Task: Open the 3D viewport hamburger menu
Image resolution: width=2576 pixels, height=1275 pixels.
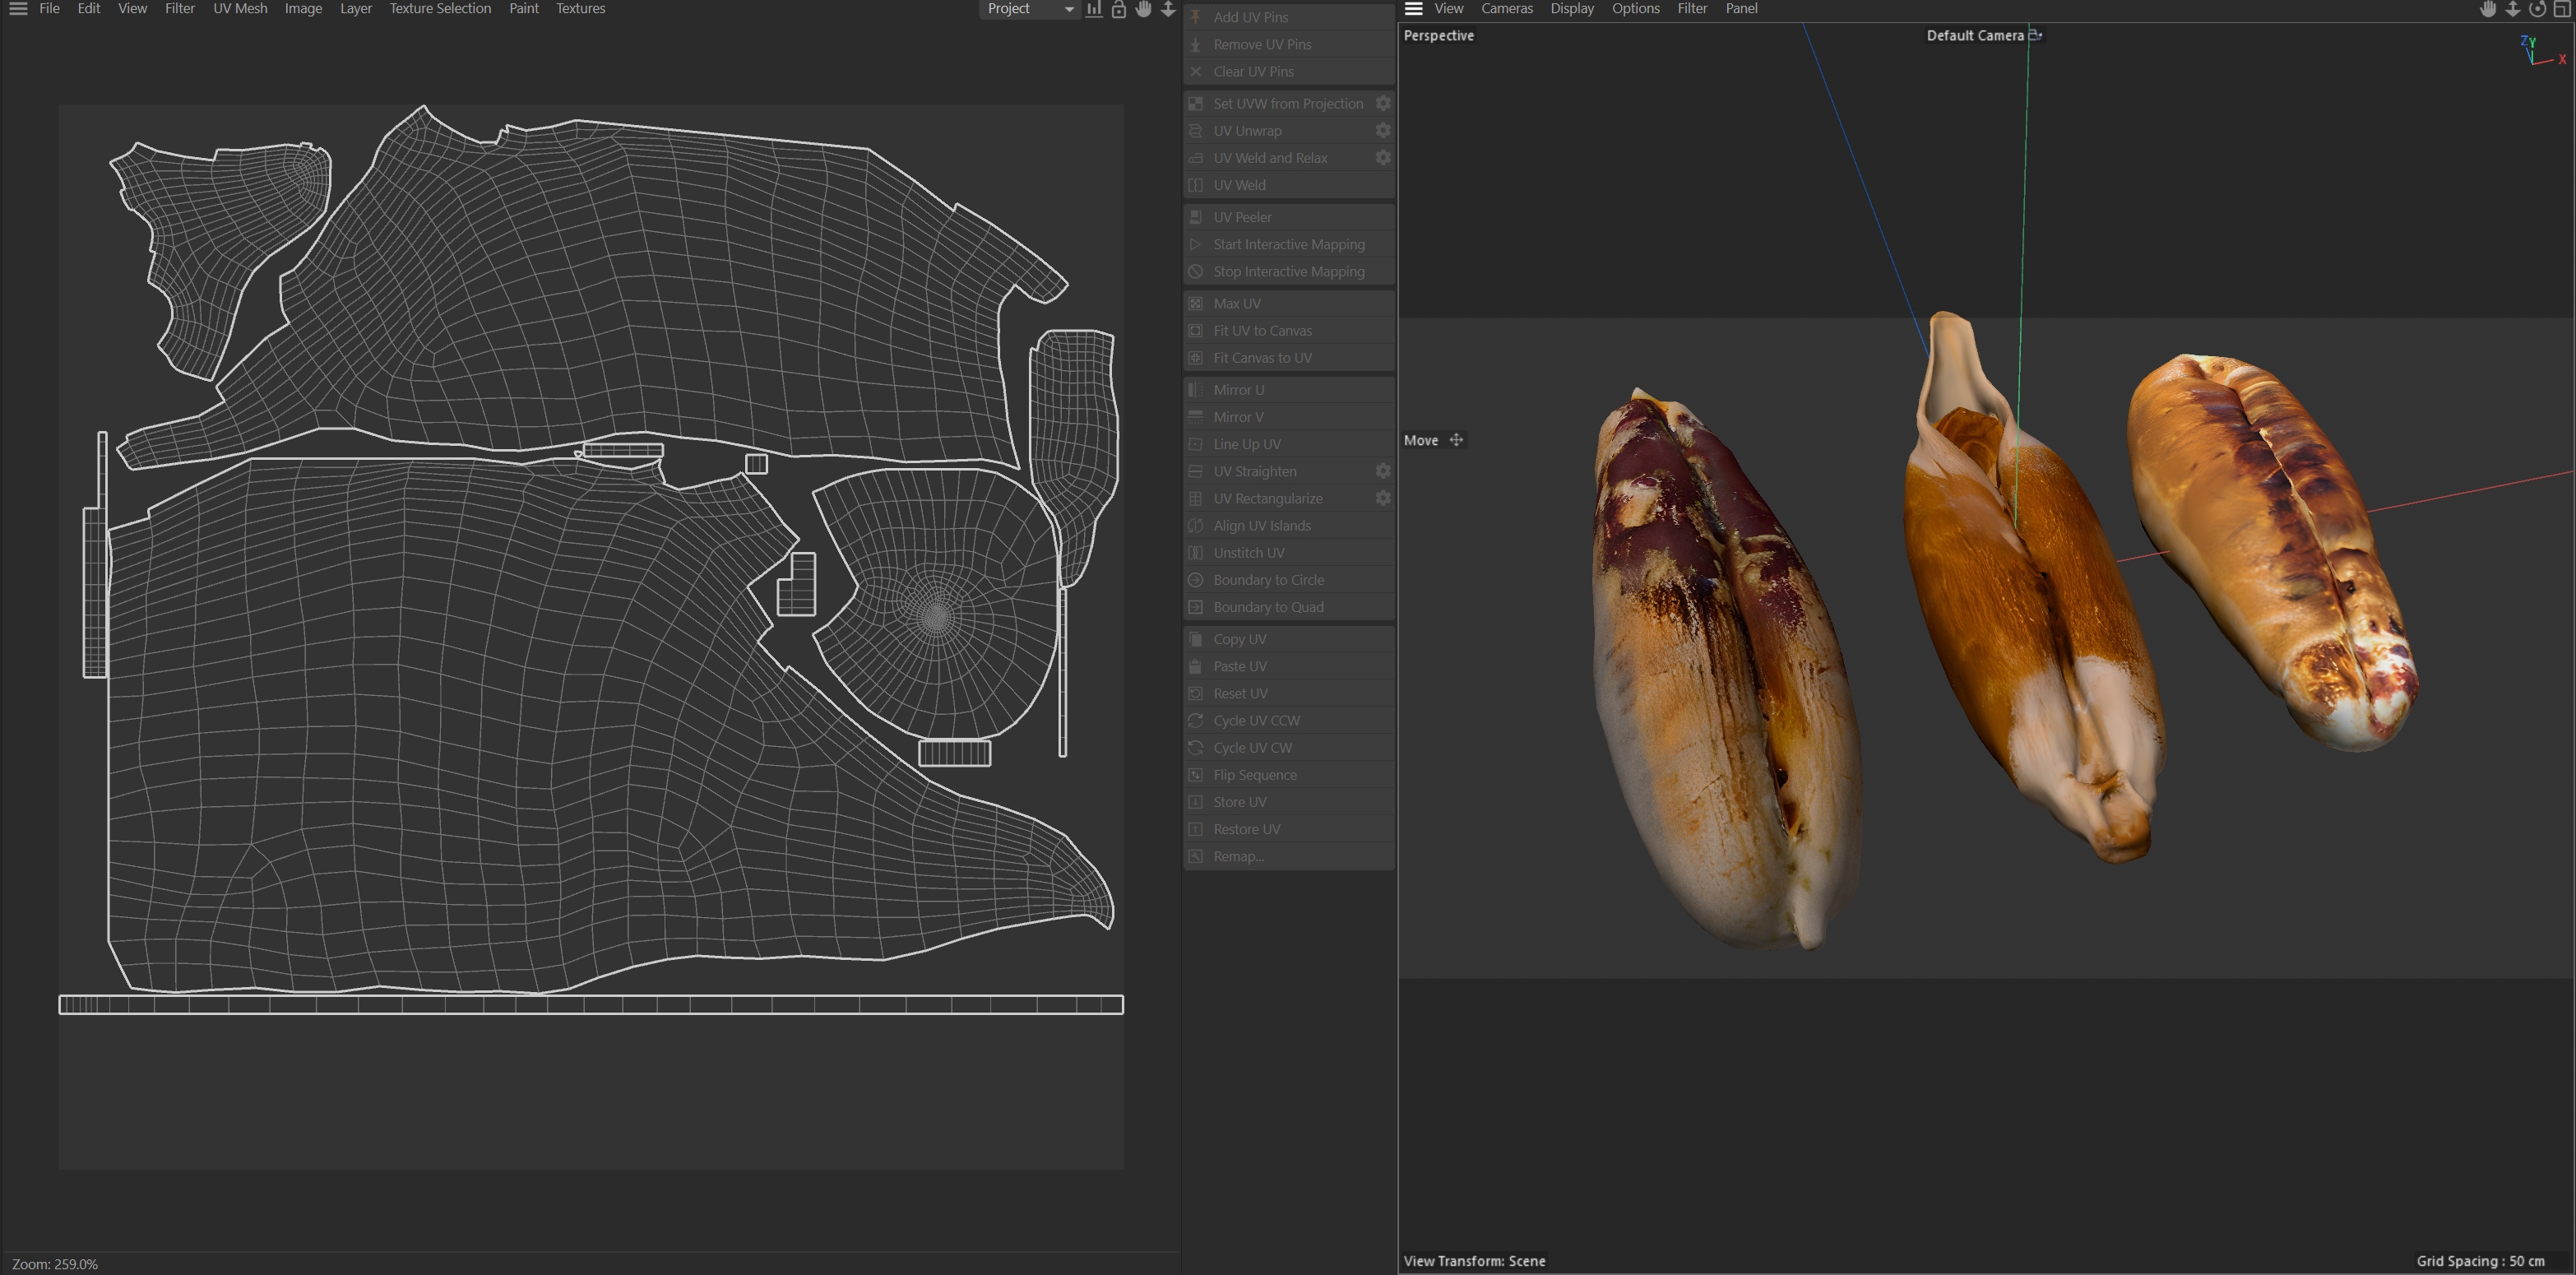Action: [x=1413, y=9]
